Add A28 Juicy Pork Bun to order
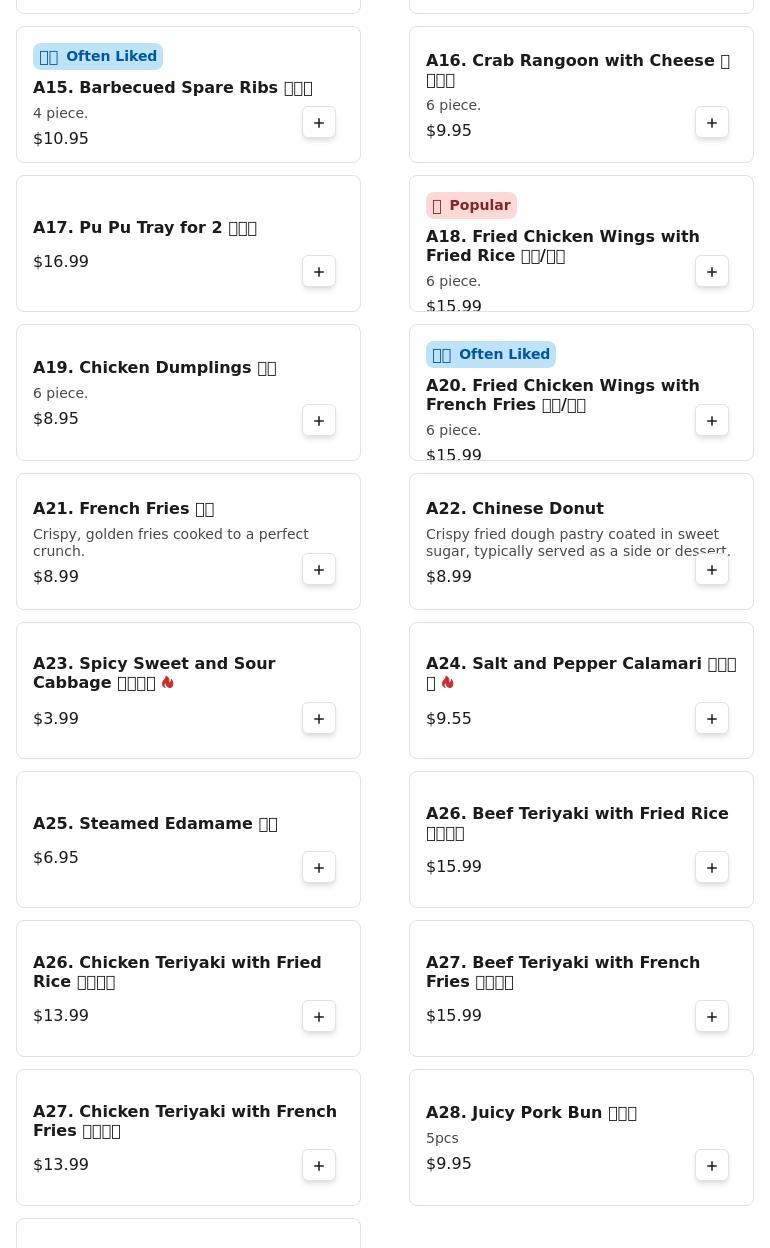770x1248 pixels. [x=712, y=1166]
